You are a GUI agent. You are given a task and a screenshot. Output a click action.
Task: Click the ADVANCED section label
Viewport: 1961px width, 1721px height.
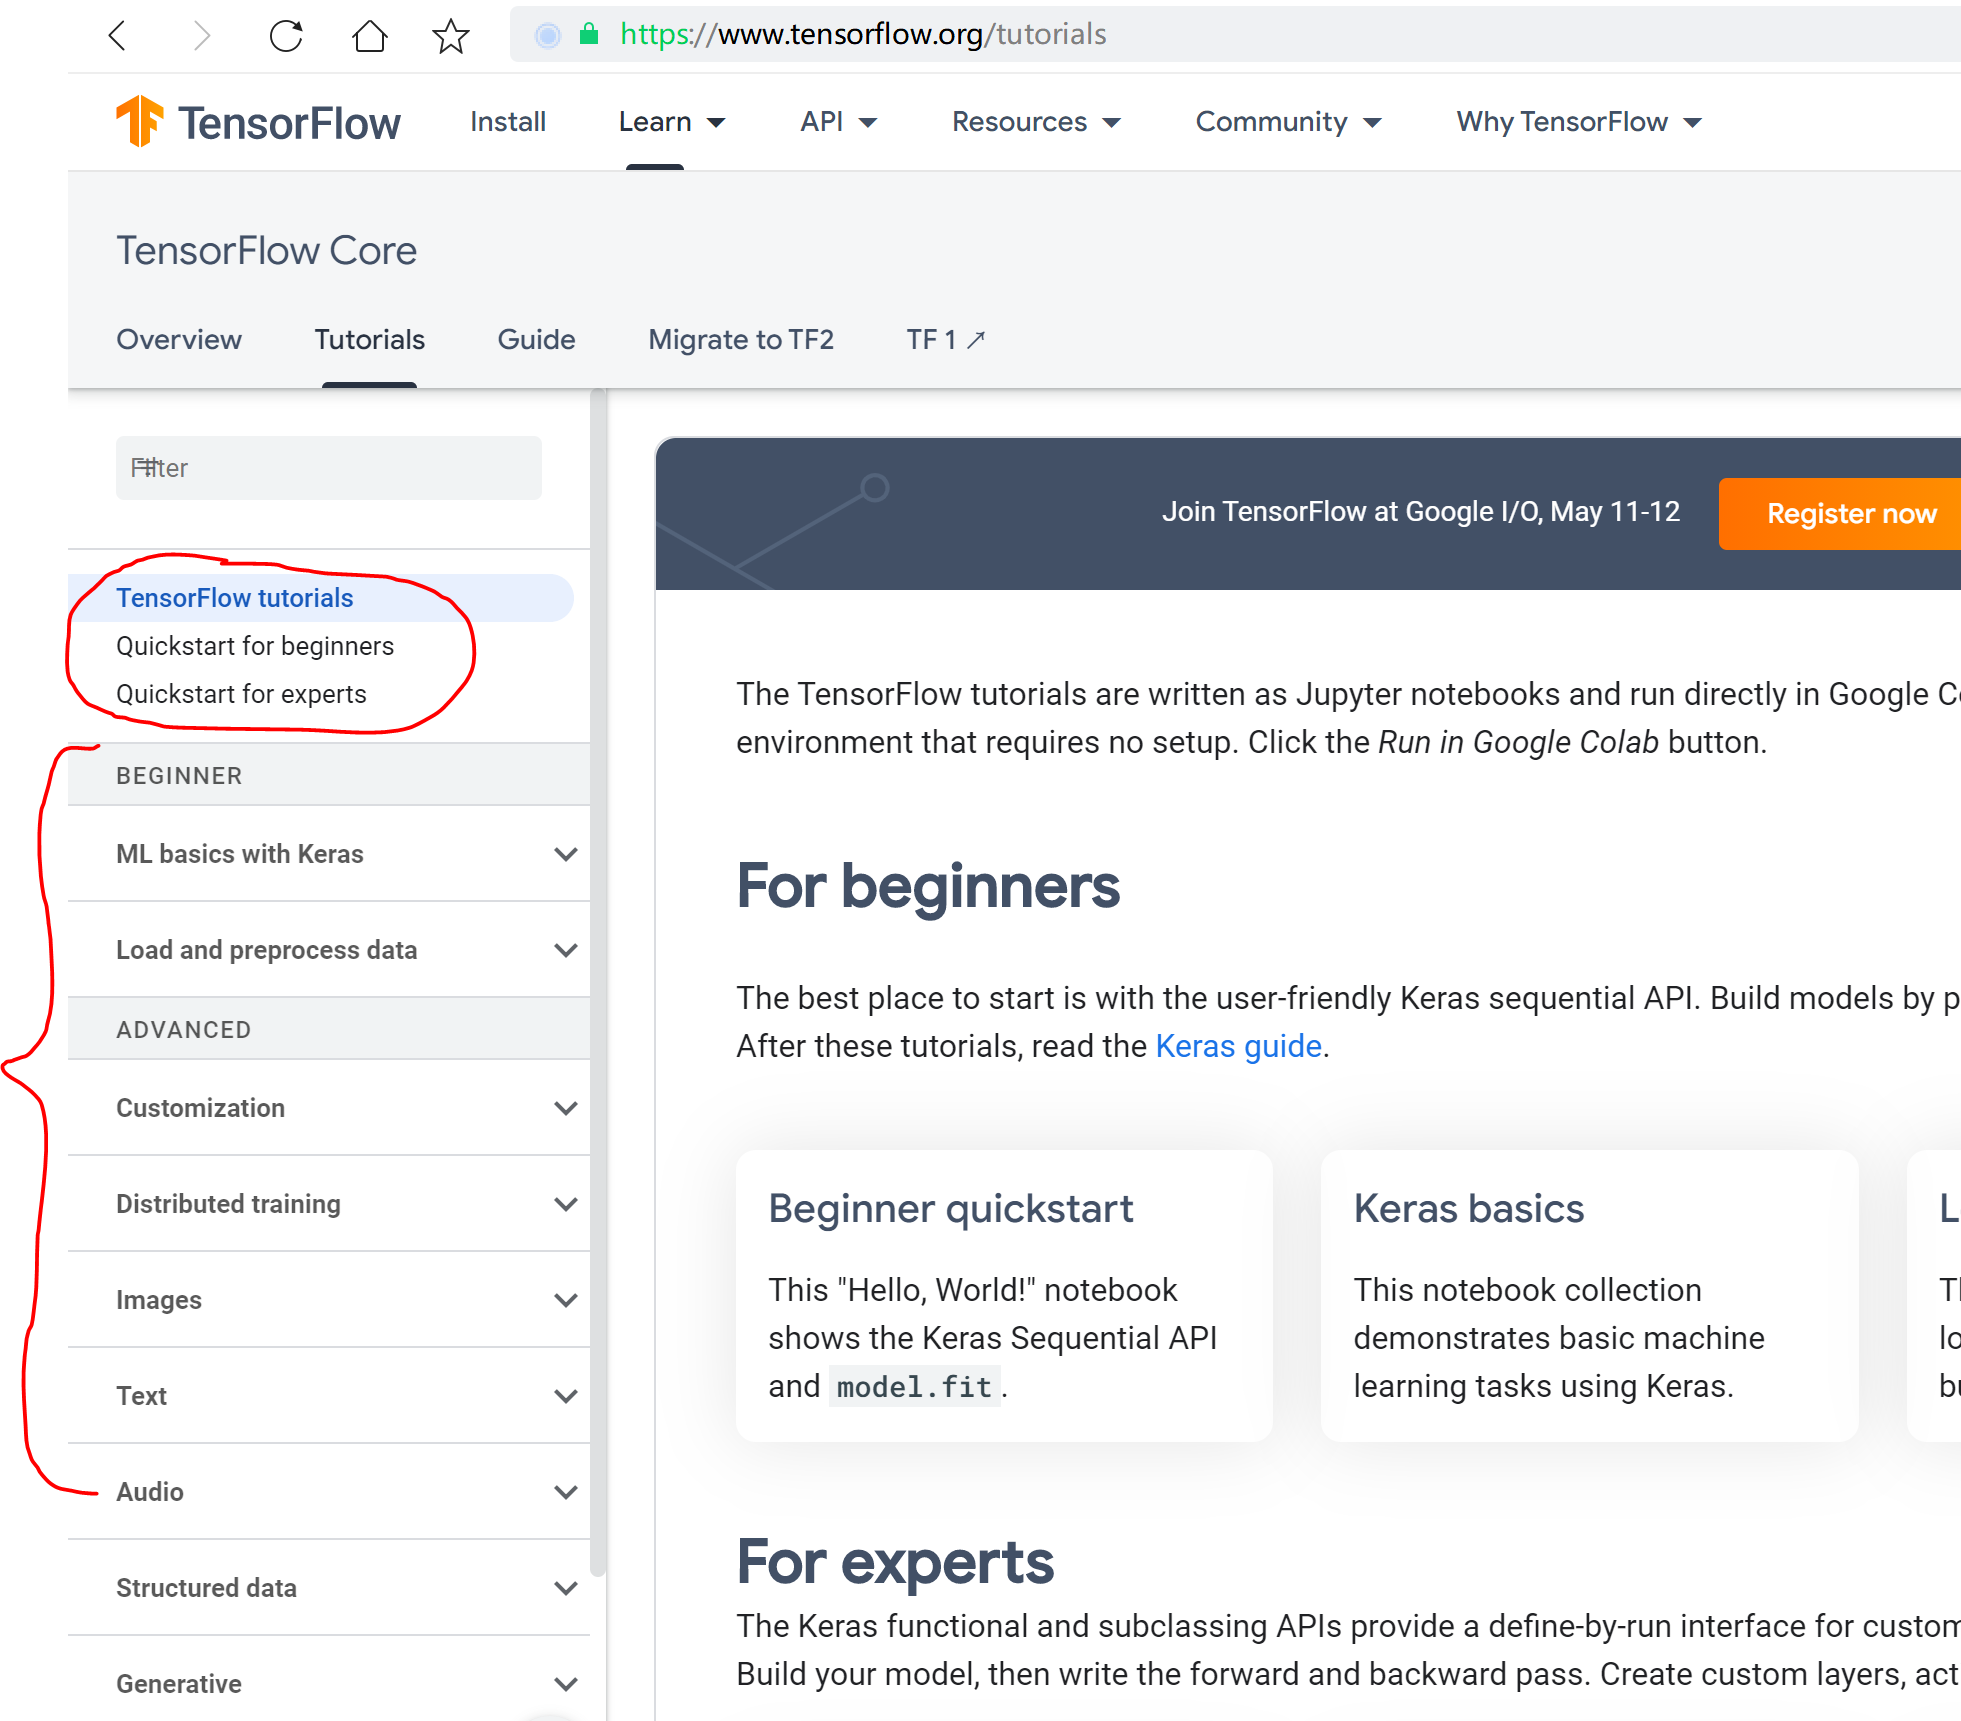pyautogui.click(x=184, y=1030)
